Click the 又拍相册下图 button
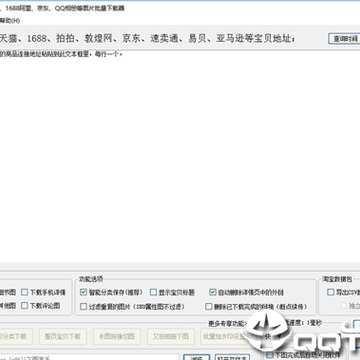Viewport: 360px width, 360px height. [171, 336]
